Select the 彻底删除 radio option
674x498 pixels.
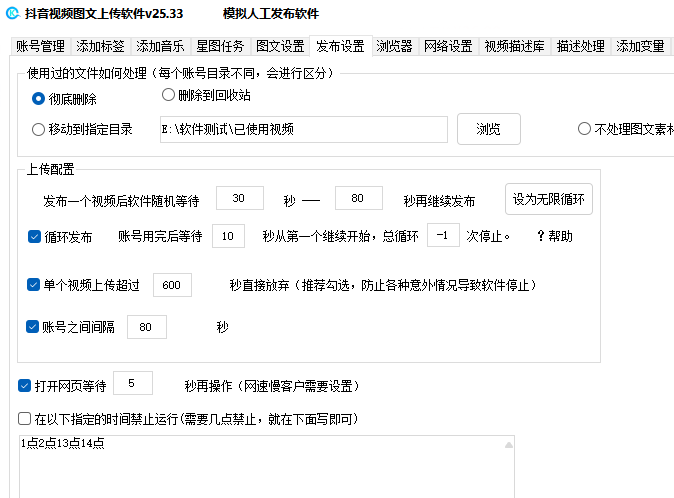39,99
